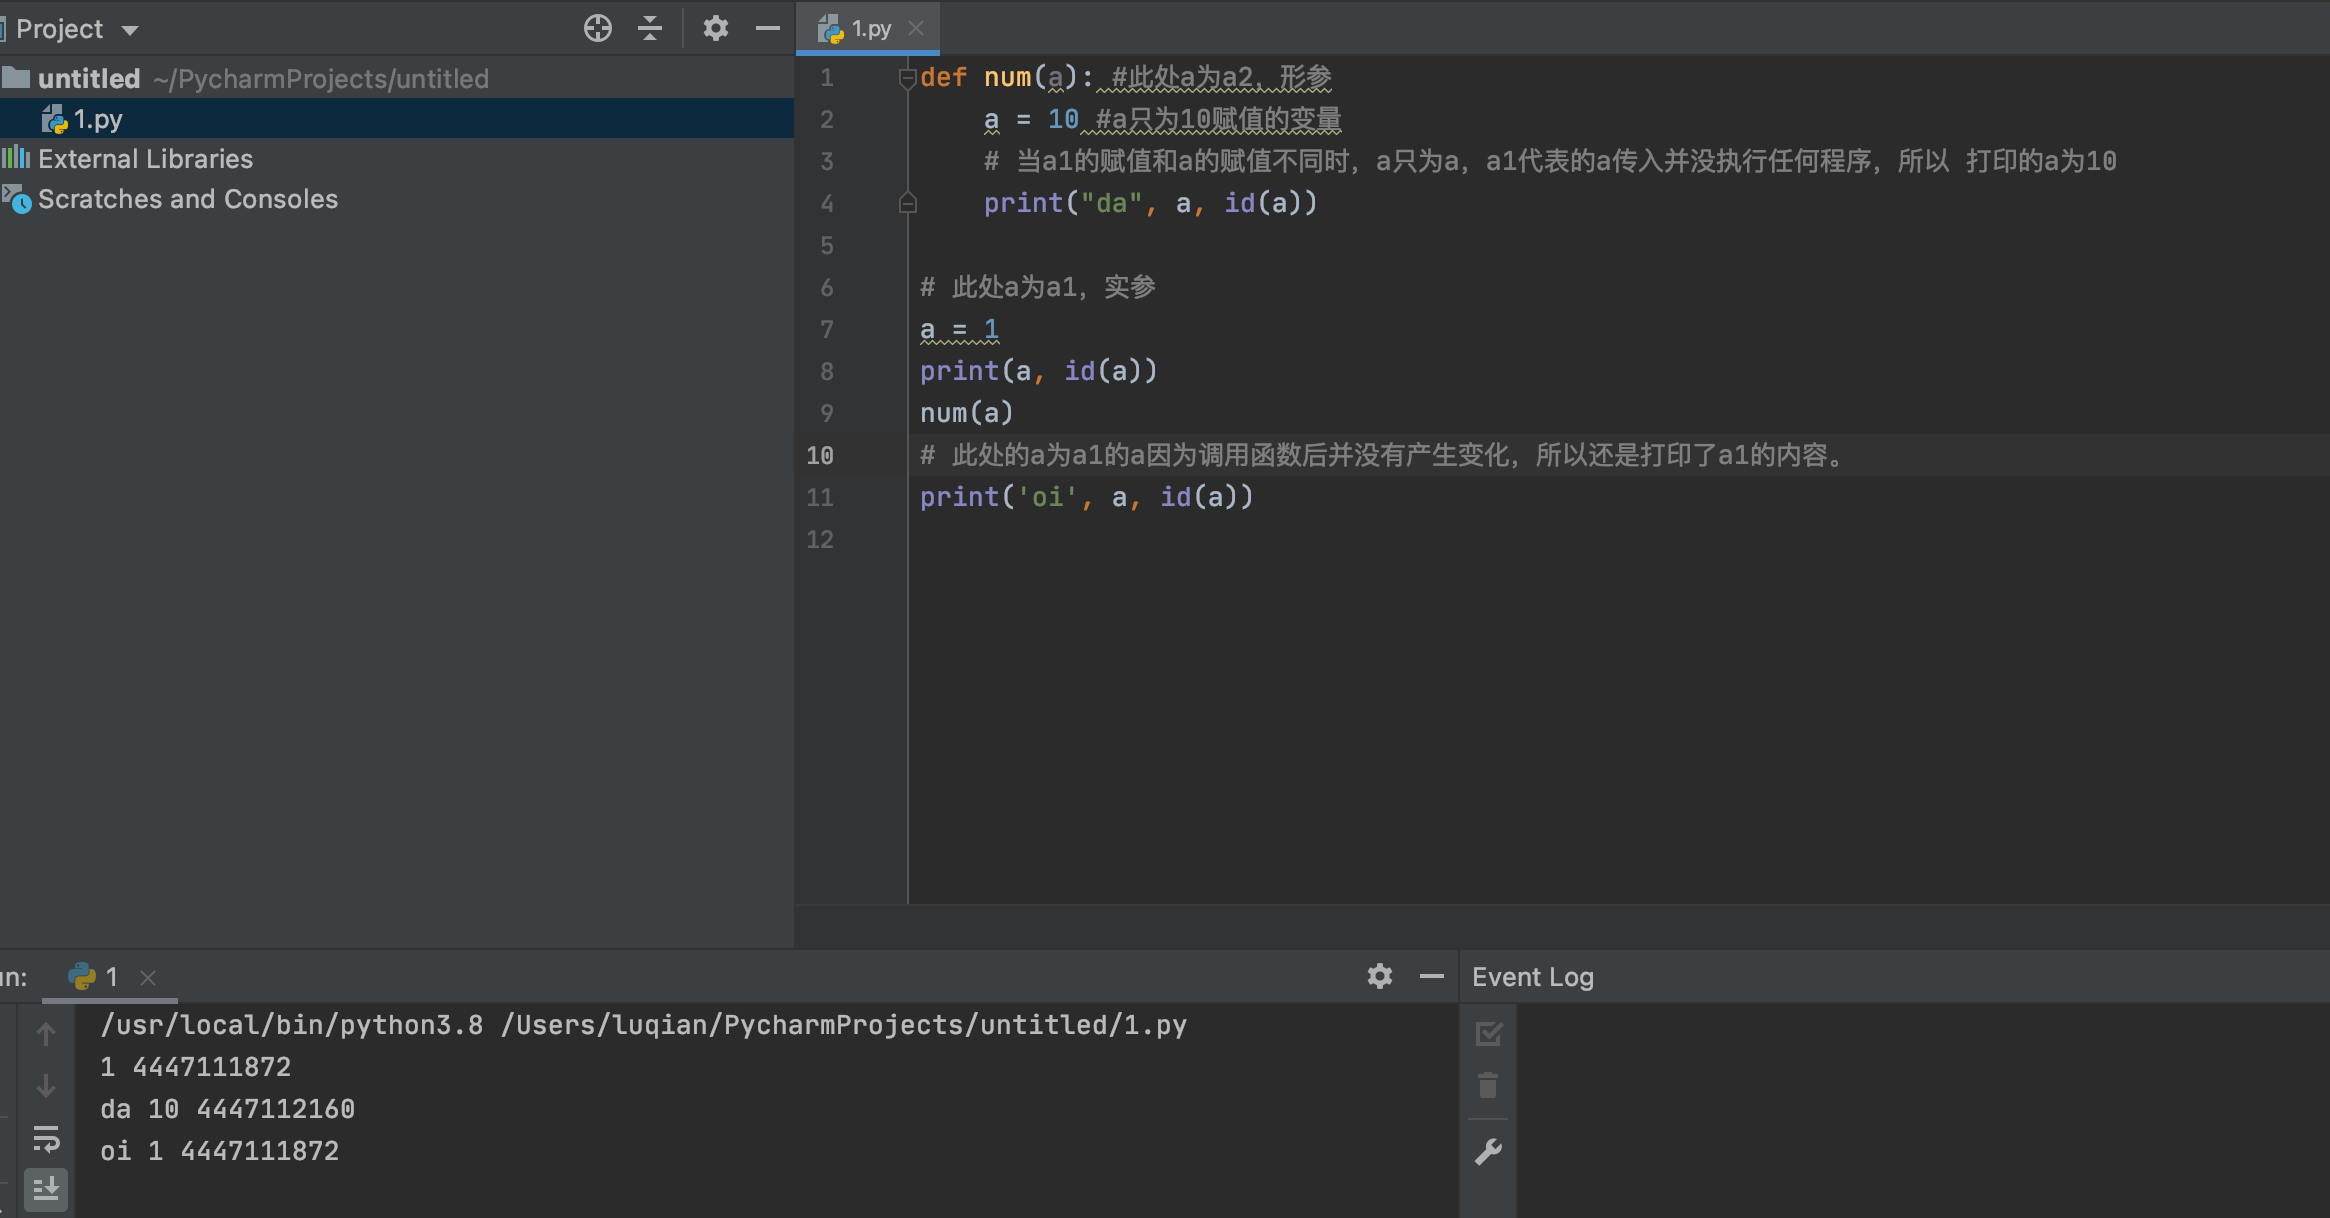Click External Libraries in project tree

coord(145,159)
